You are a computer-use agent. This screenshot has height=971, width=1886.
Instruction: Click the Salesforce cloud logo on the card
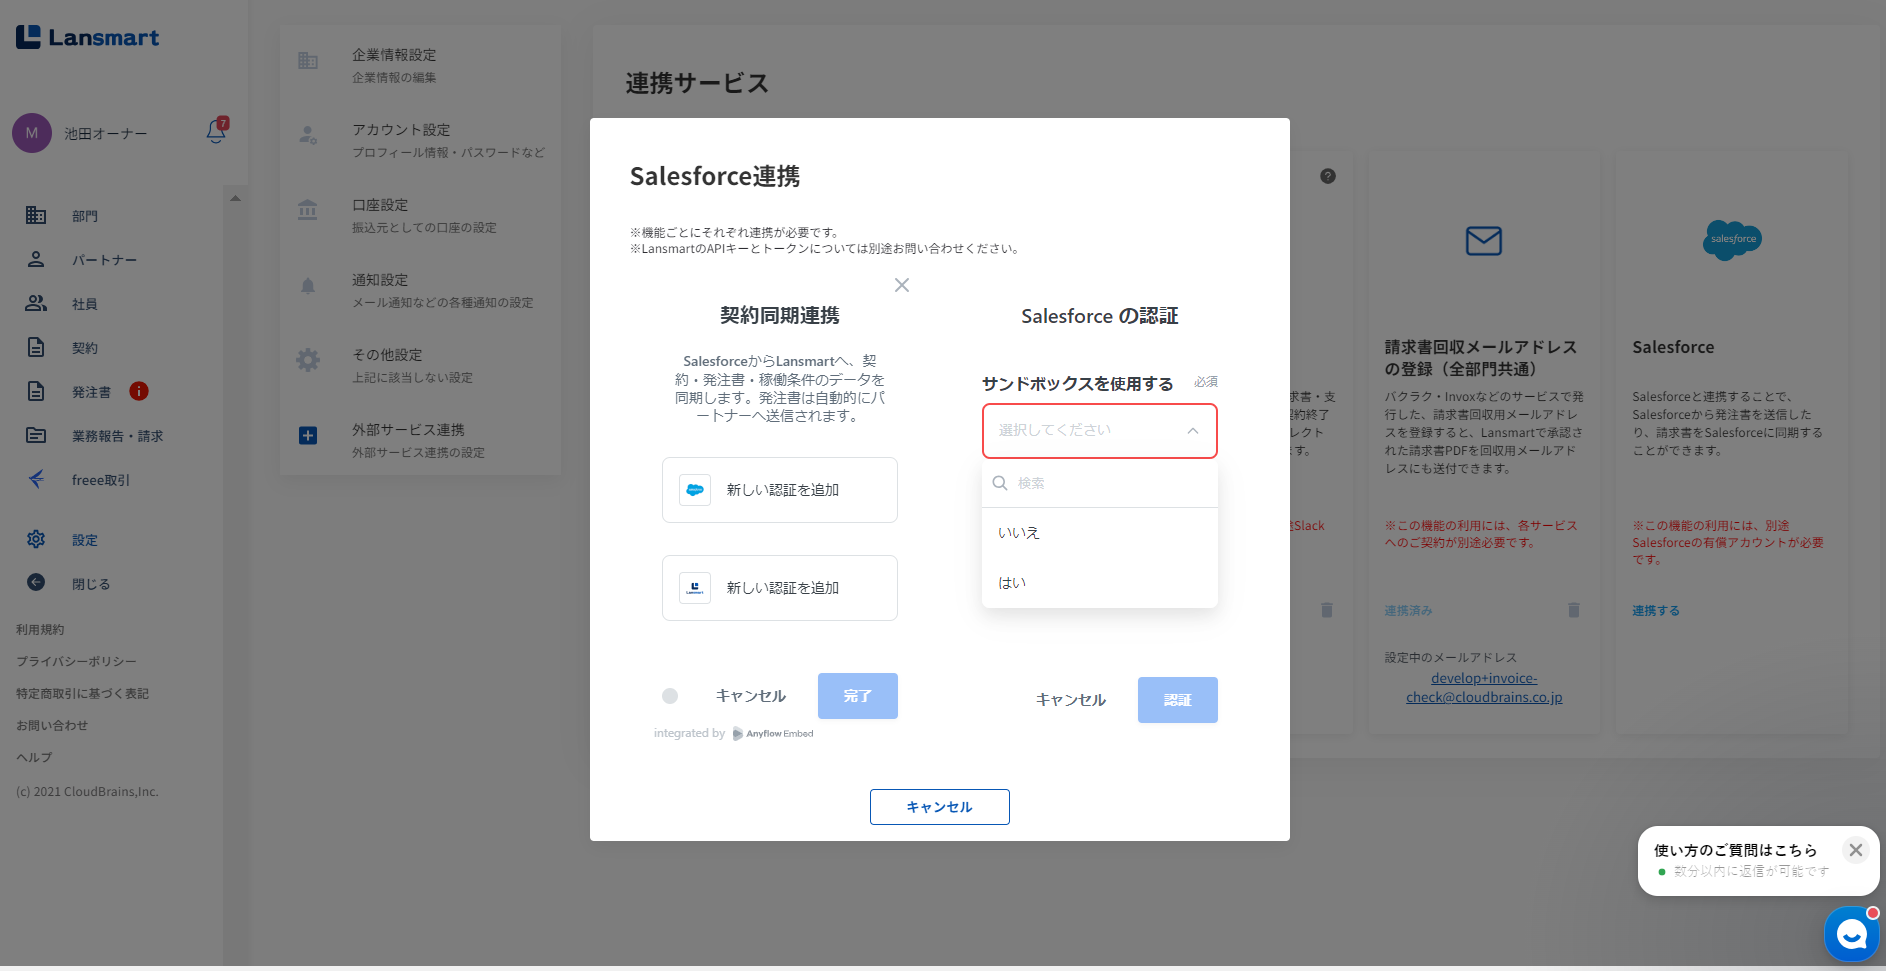(x=1732, y=240)
